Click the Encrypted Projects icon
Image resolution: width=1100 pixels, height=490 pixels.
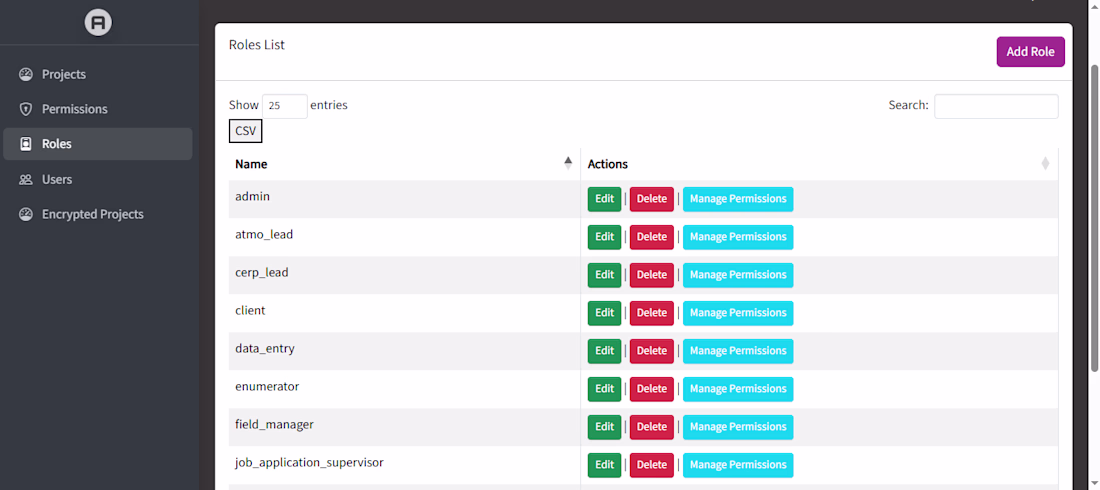coord(26,214)
